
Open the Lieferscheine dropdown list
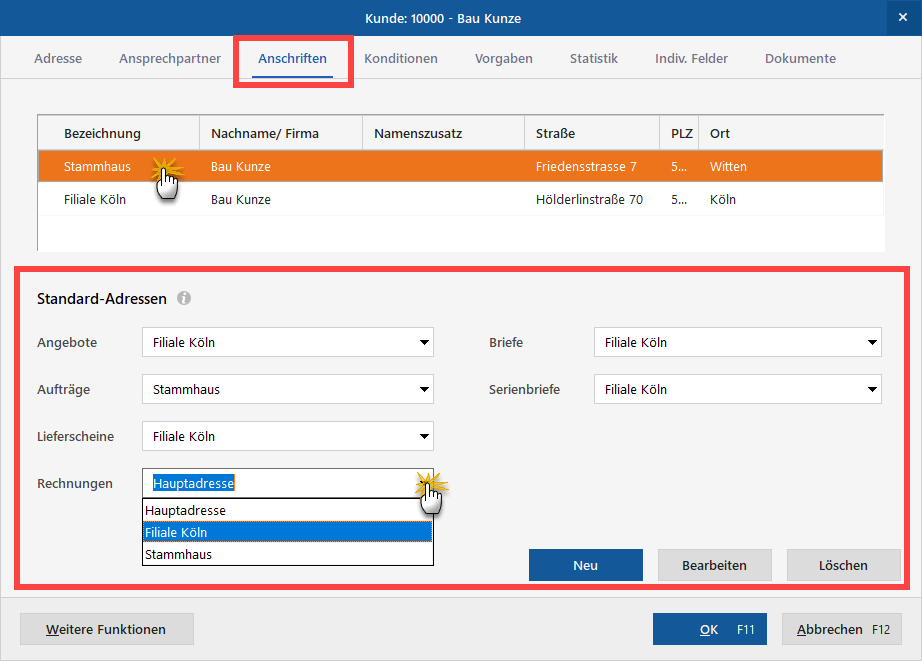pos(424,437)
